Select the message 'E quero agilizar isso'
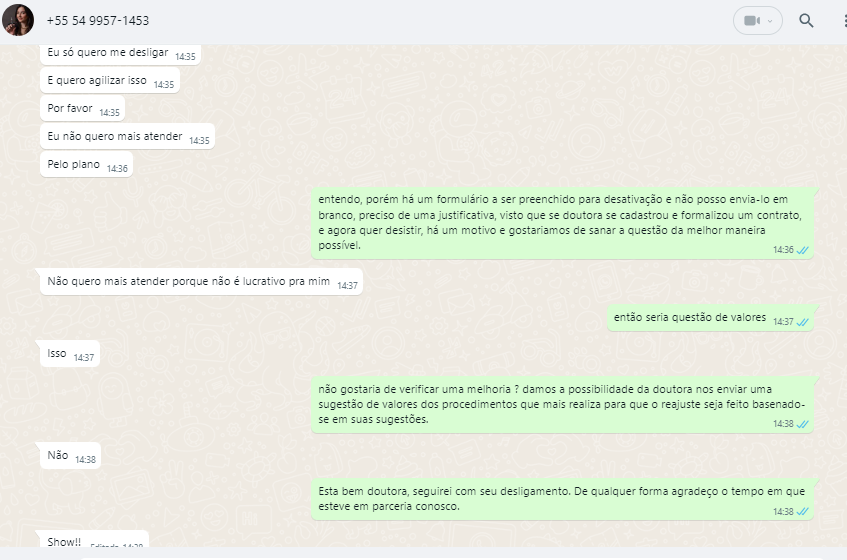The image size is (847, 560). [x=110, y=81]
